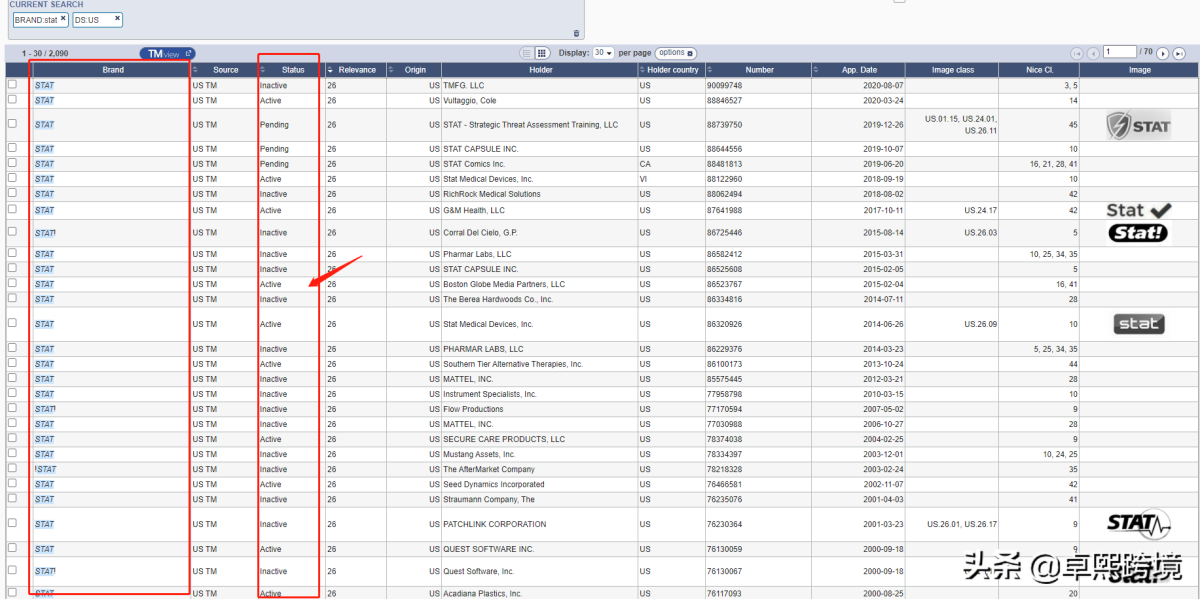This screenshot has width=1200, height=599.
Task: Go to the first results page
Action: 1077,53
